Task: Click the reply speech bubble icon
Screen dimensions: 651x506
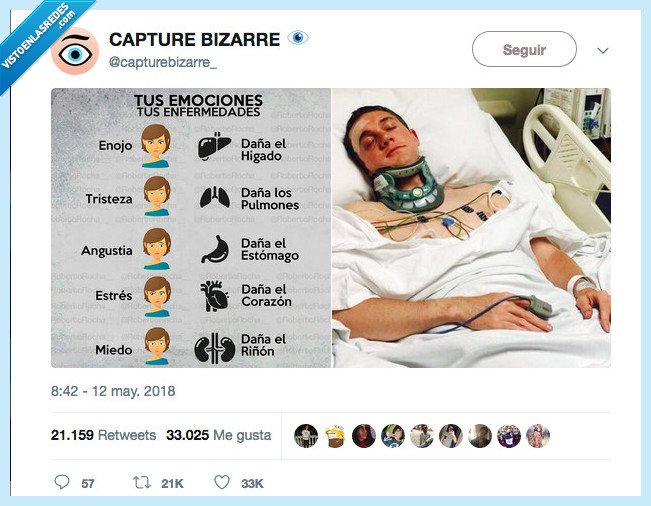Action: click(x=62, y=482)
